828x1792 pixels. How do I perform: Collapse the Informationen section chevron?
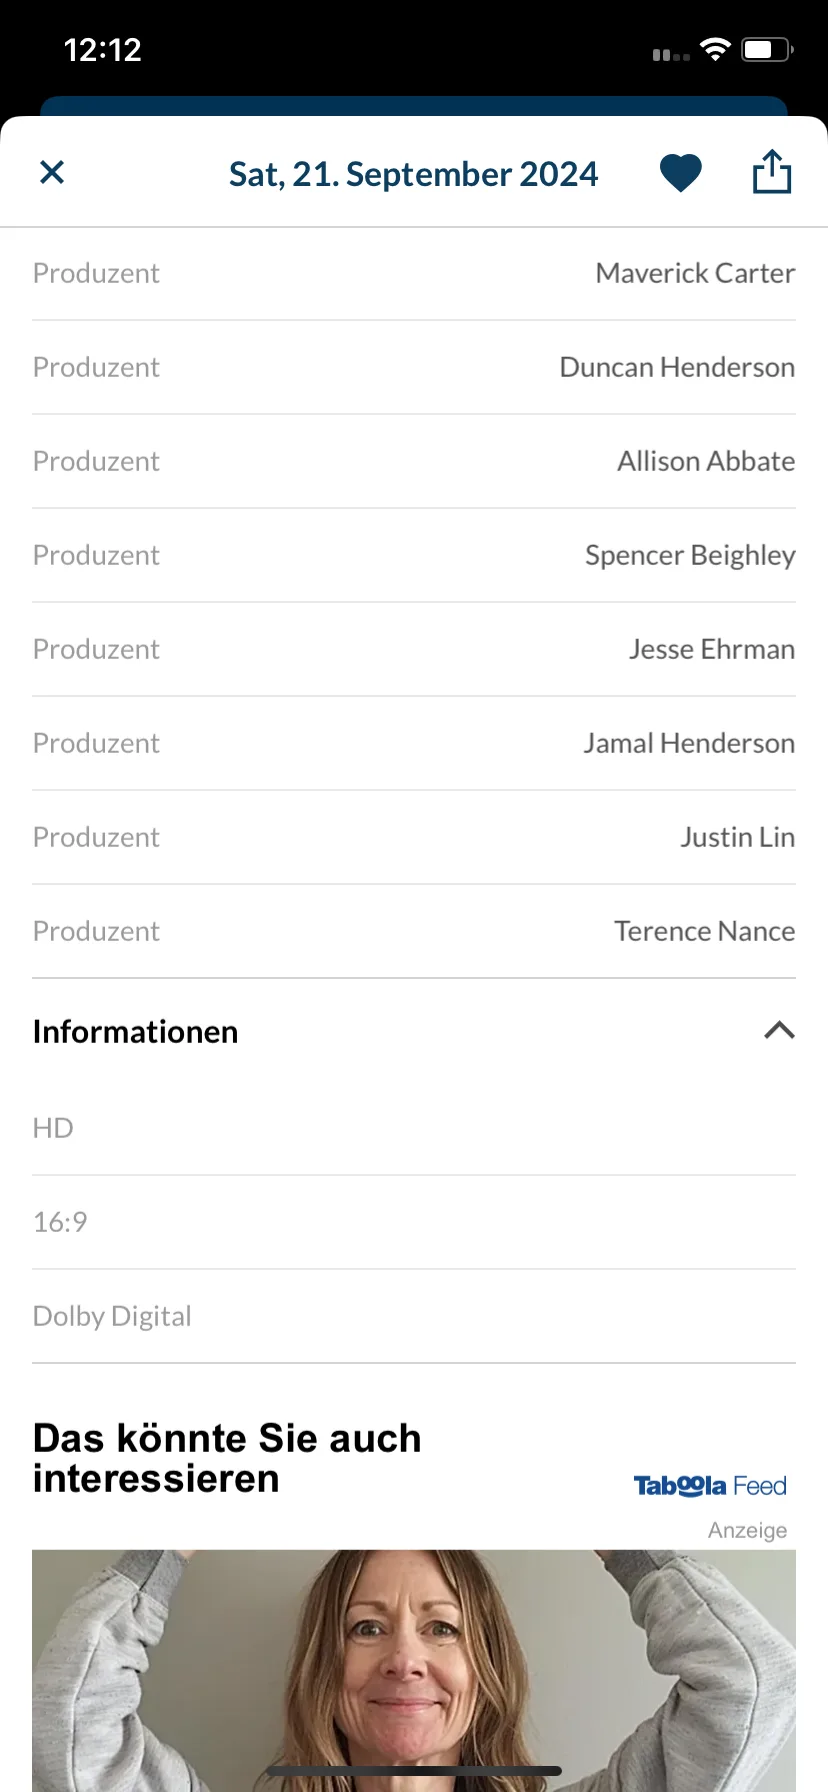(780, 1031)
